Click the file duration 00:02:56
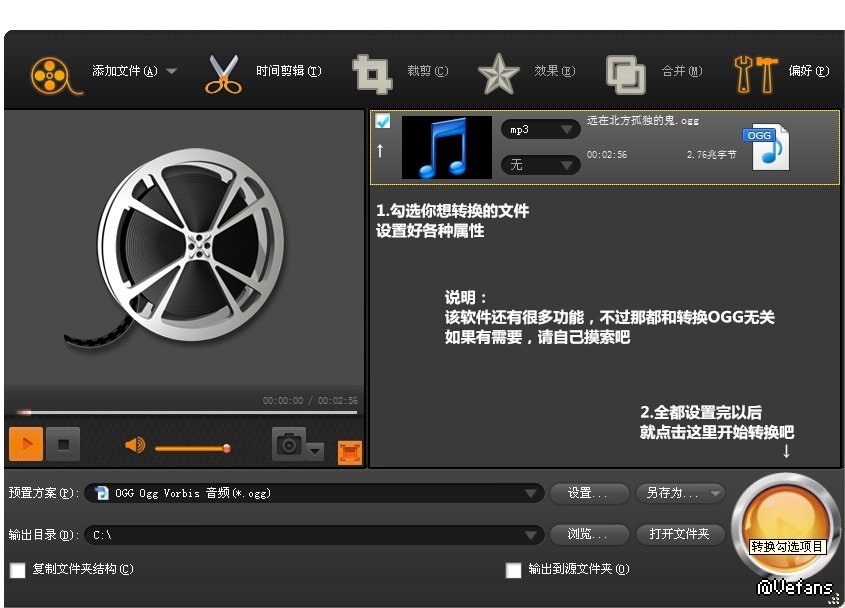 607,155
